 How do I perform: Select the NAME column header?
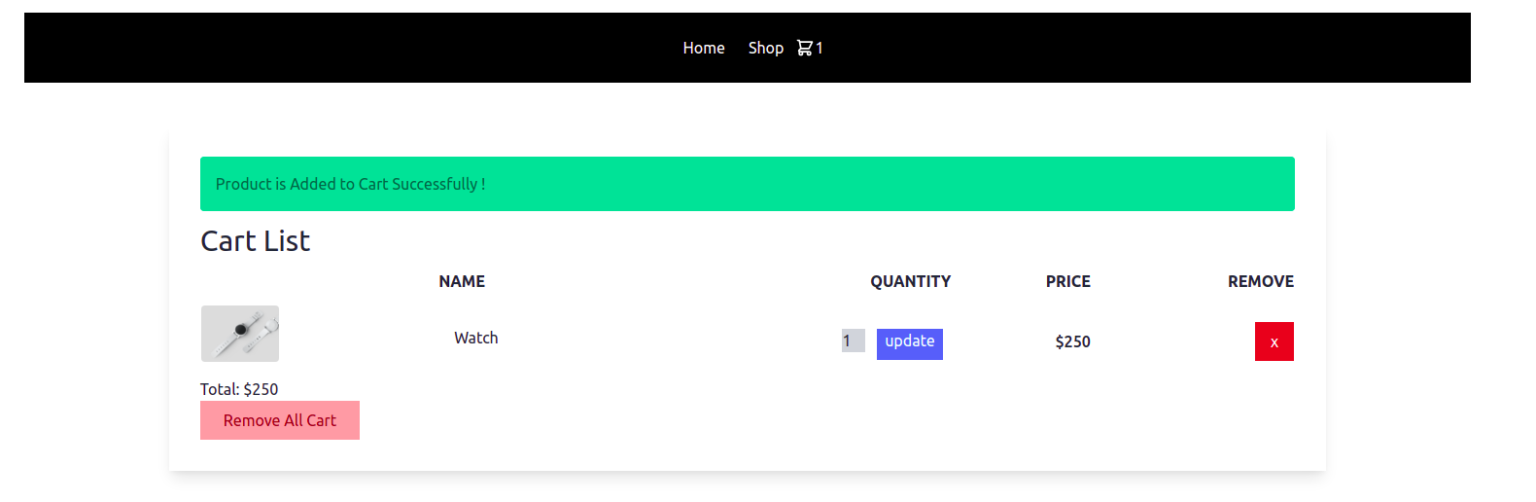tap(462, 282)
